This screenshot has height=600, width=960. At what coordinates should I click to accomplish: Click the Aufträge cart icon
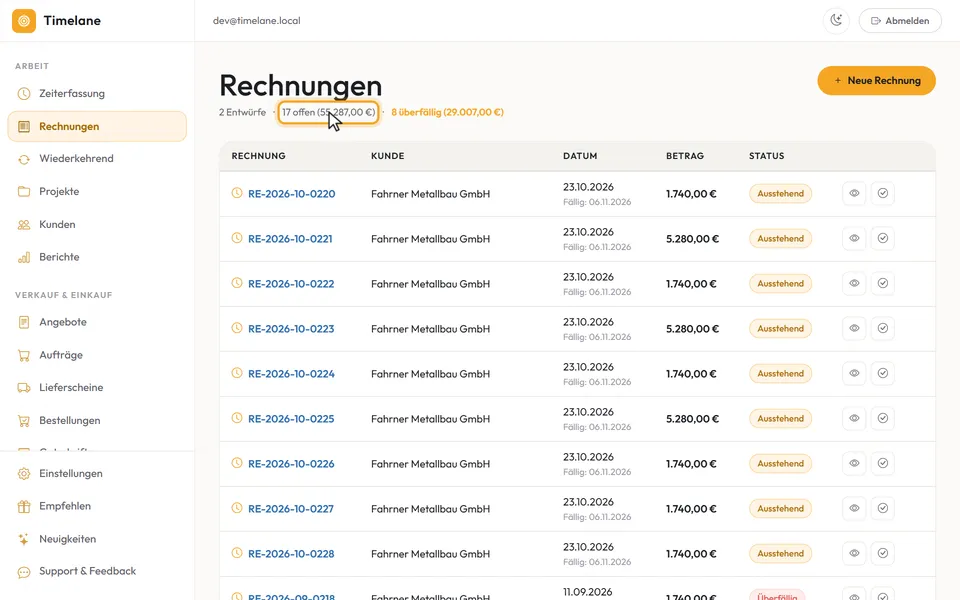click(24, 355)
